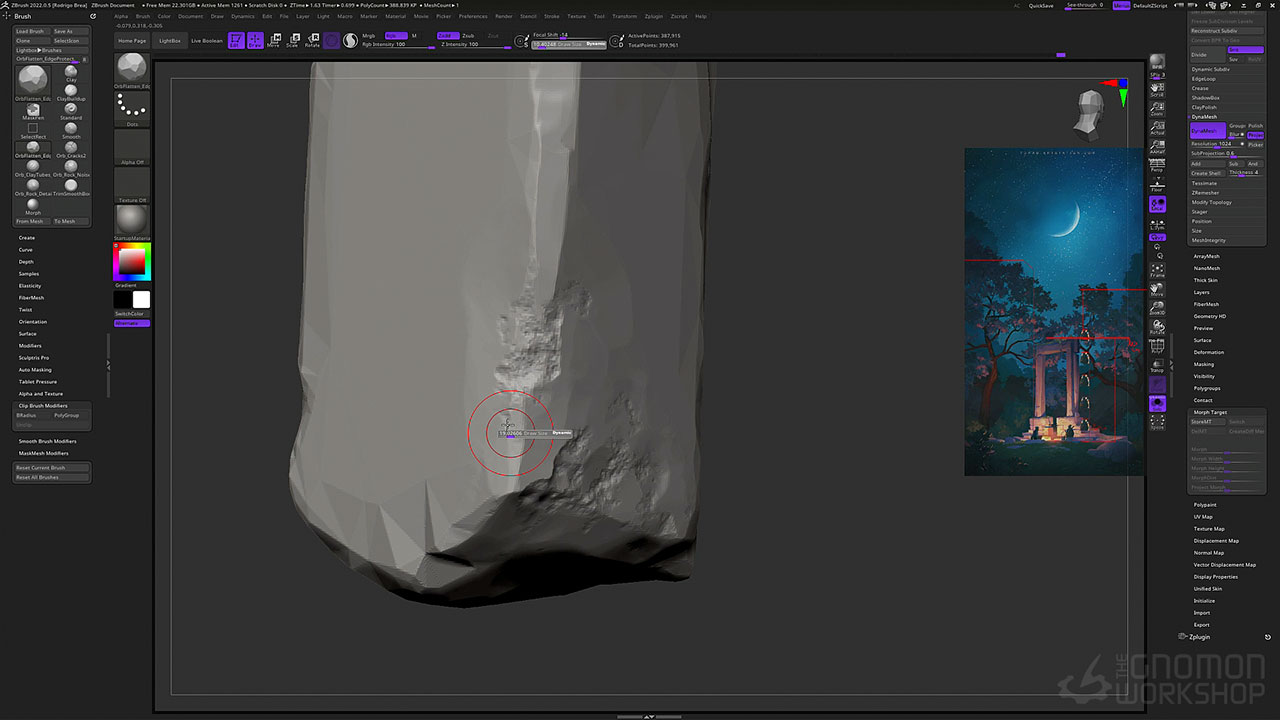Select the Orb_Cracks2 brush
This screenshot has height=720, width=1280.
coord(71,149)
